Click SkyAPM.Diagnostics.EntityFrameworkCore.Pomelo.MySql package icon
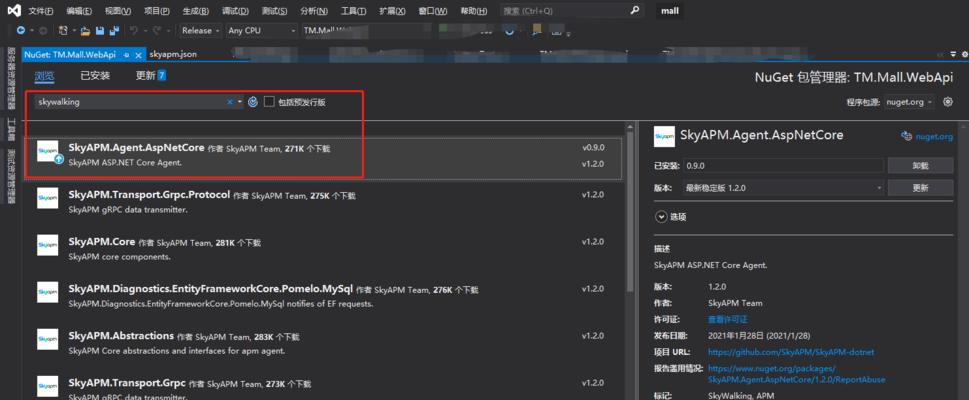Screen dimensions: 969x400 click(48, 292)
